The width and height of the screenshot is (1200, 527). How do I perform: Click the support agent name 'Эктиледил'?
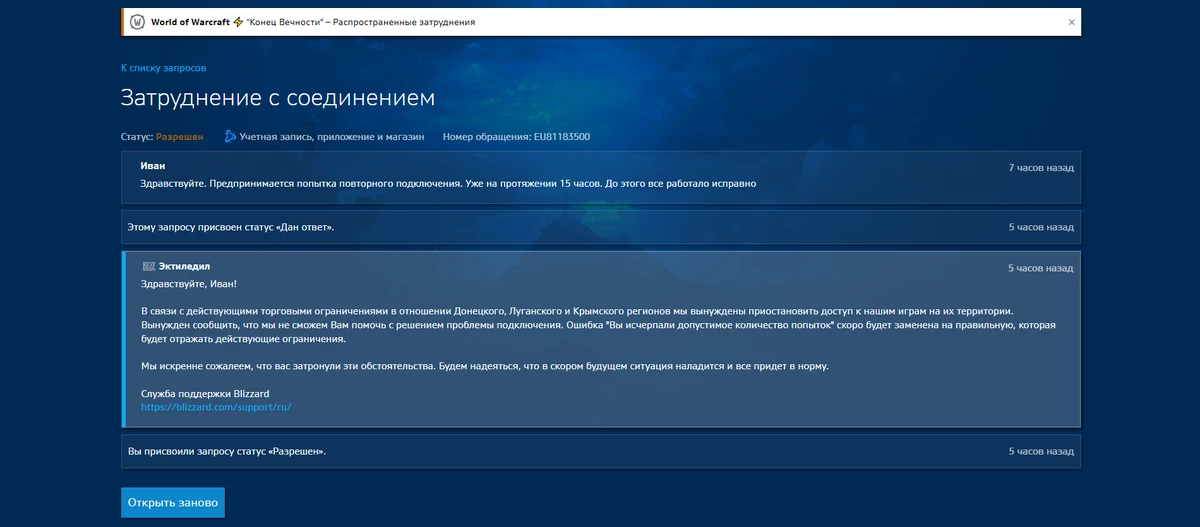point(184,266)
